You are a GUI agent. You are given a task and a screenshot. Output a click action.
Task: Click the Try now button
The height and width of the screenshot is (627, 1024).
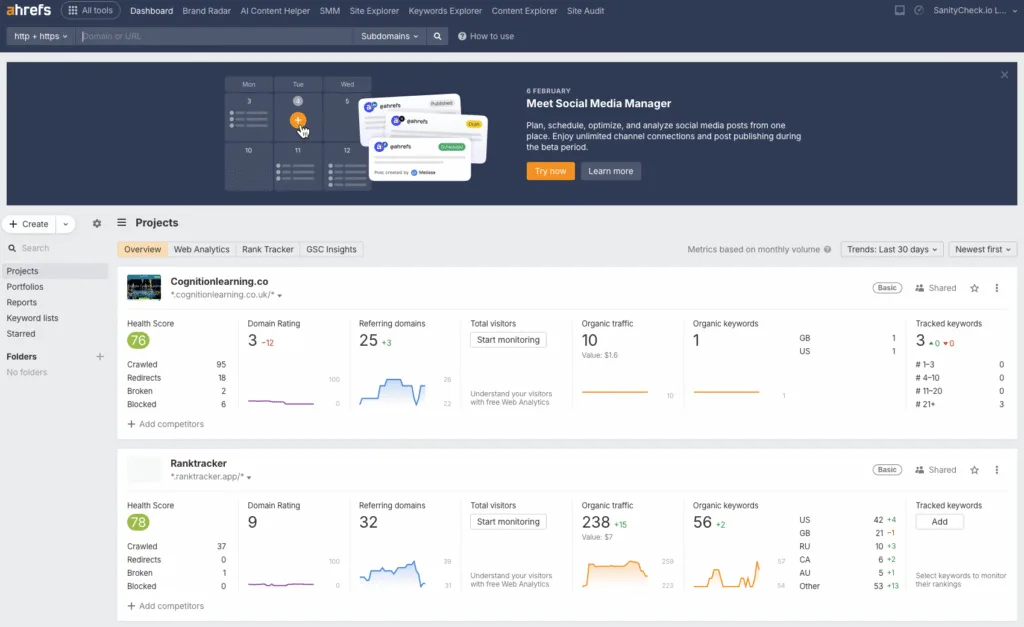[x=550, y=171]
